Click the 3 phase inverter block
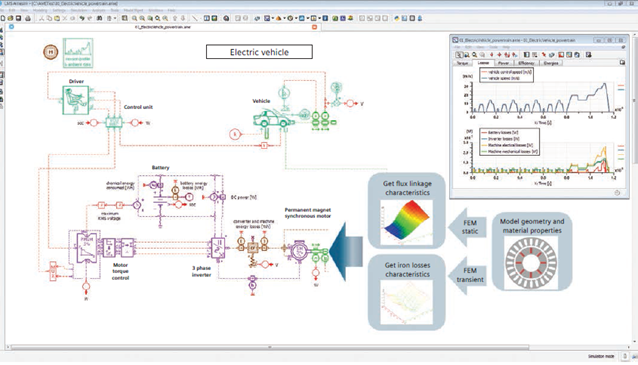 coord(218,248)
